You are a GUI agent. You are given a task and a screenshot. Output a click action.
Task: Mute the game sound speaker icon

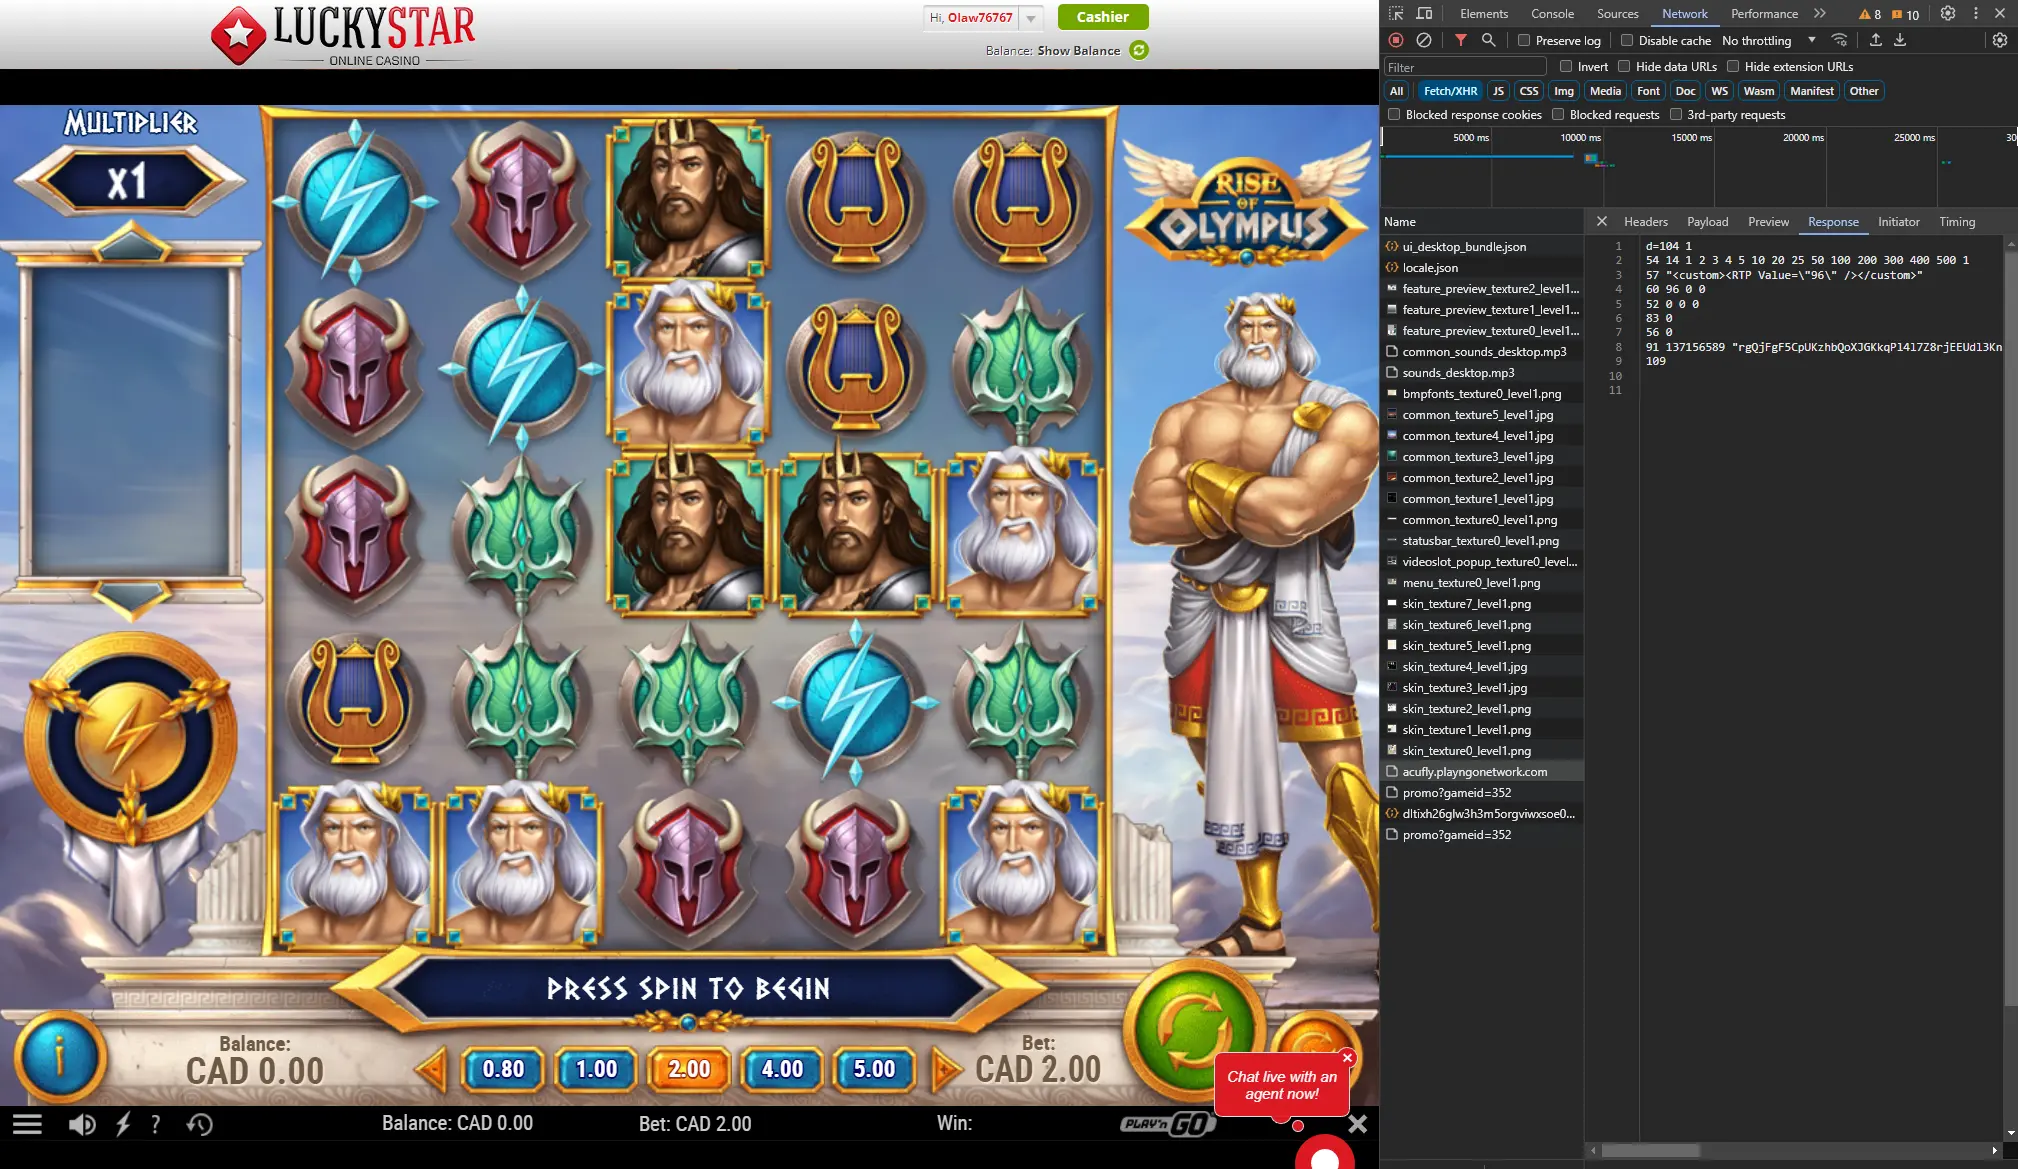[x=82, y=1124]
